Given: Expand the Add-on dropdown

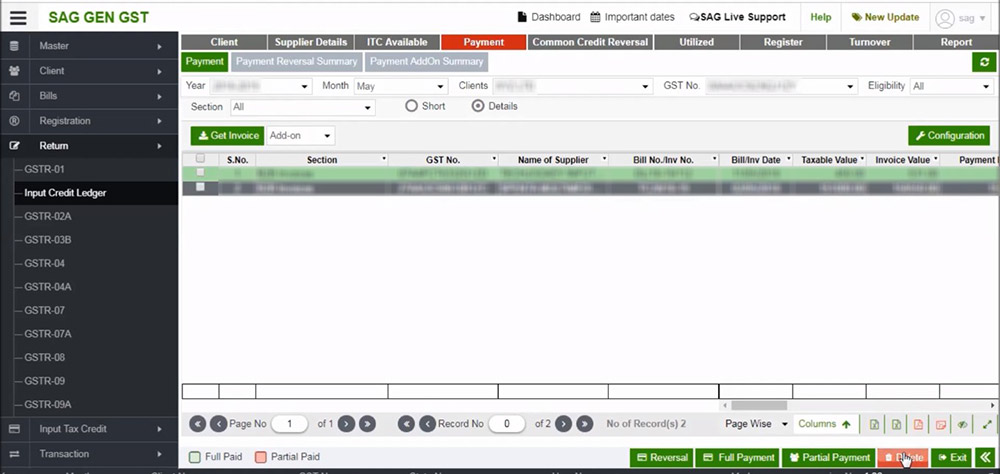Looking at the screenshot, I should click(300, 135).
